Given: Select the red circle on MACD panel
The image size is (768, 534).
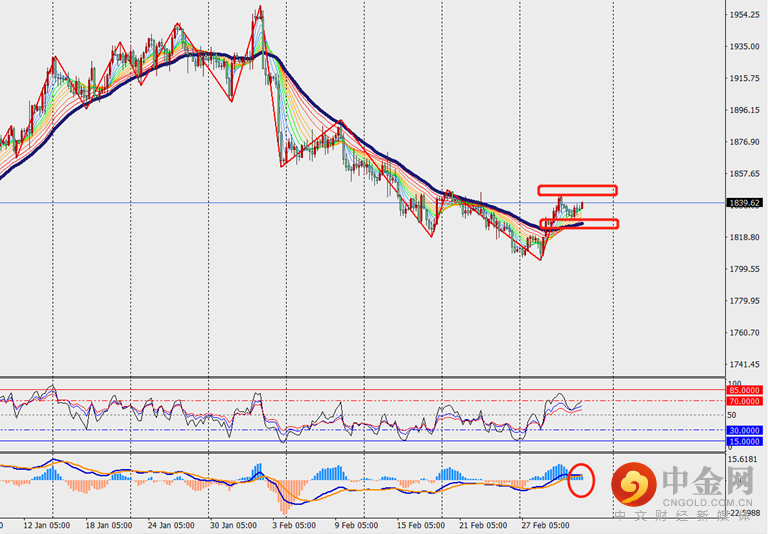Looking at the screenshot, I should click(580, 480).
